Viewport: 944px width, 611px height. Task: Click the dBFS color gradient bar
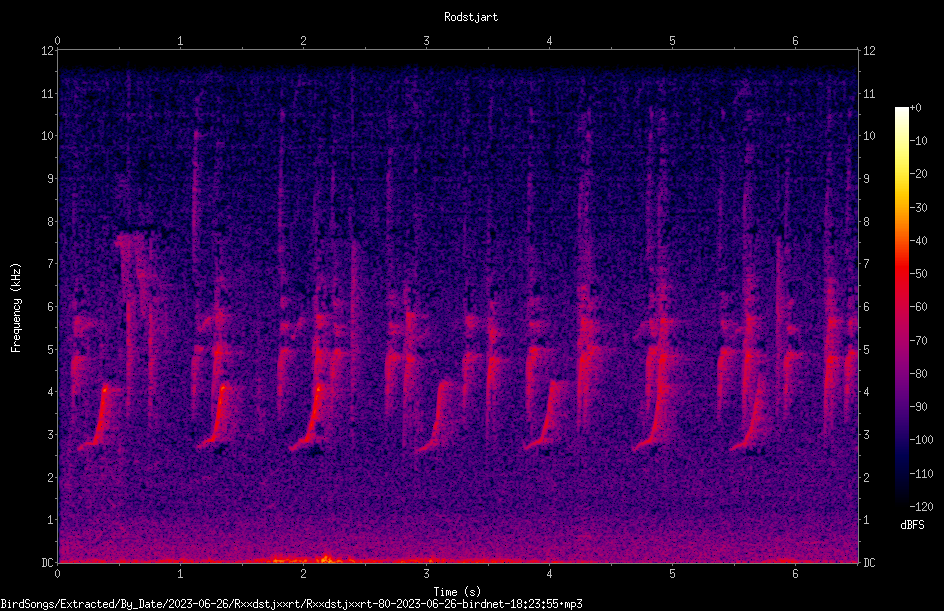901,306
